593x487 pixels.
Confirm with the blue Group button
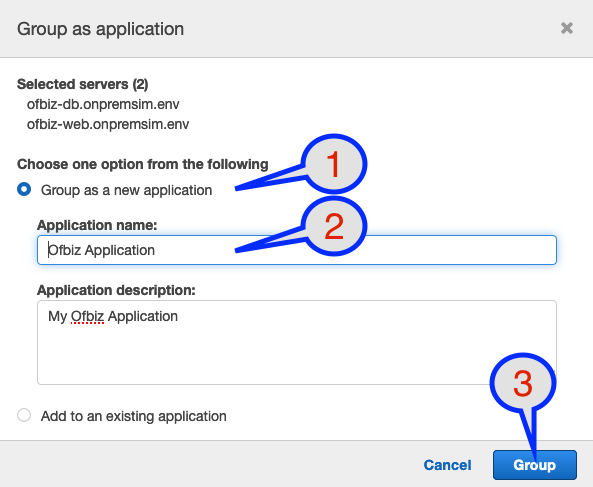[535, 465]
